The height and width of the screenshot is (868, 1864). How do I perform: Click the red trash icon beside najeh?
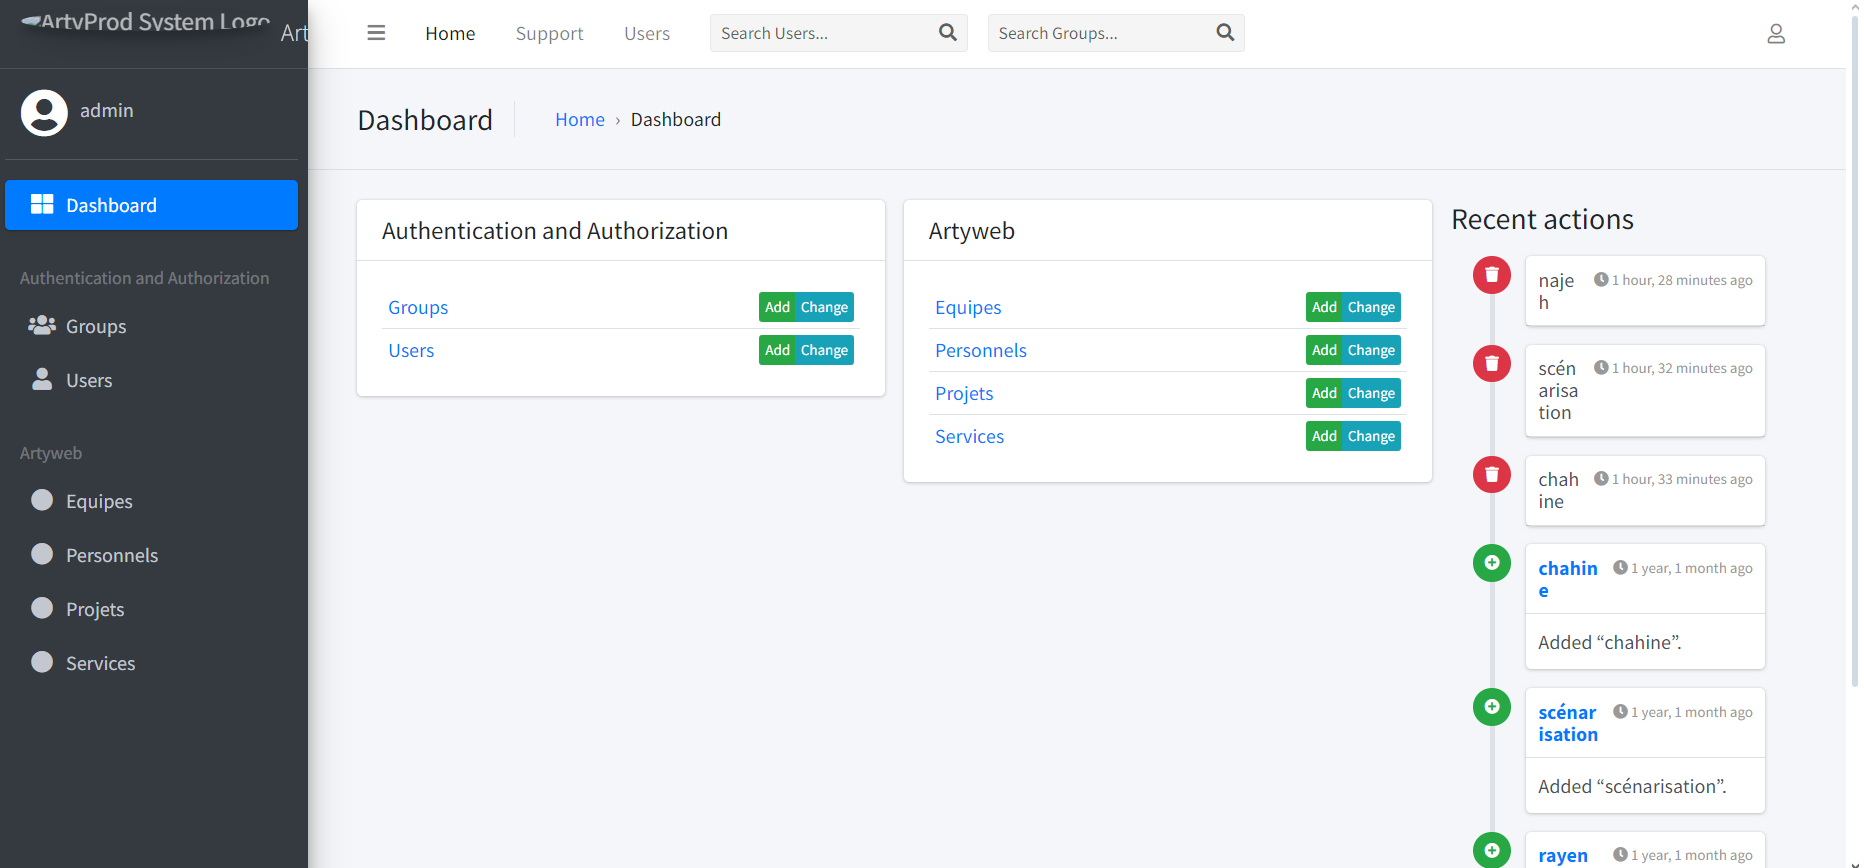click(x=1491, y=275)
